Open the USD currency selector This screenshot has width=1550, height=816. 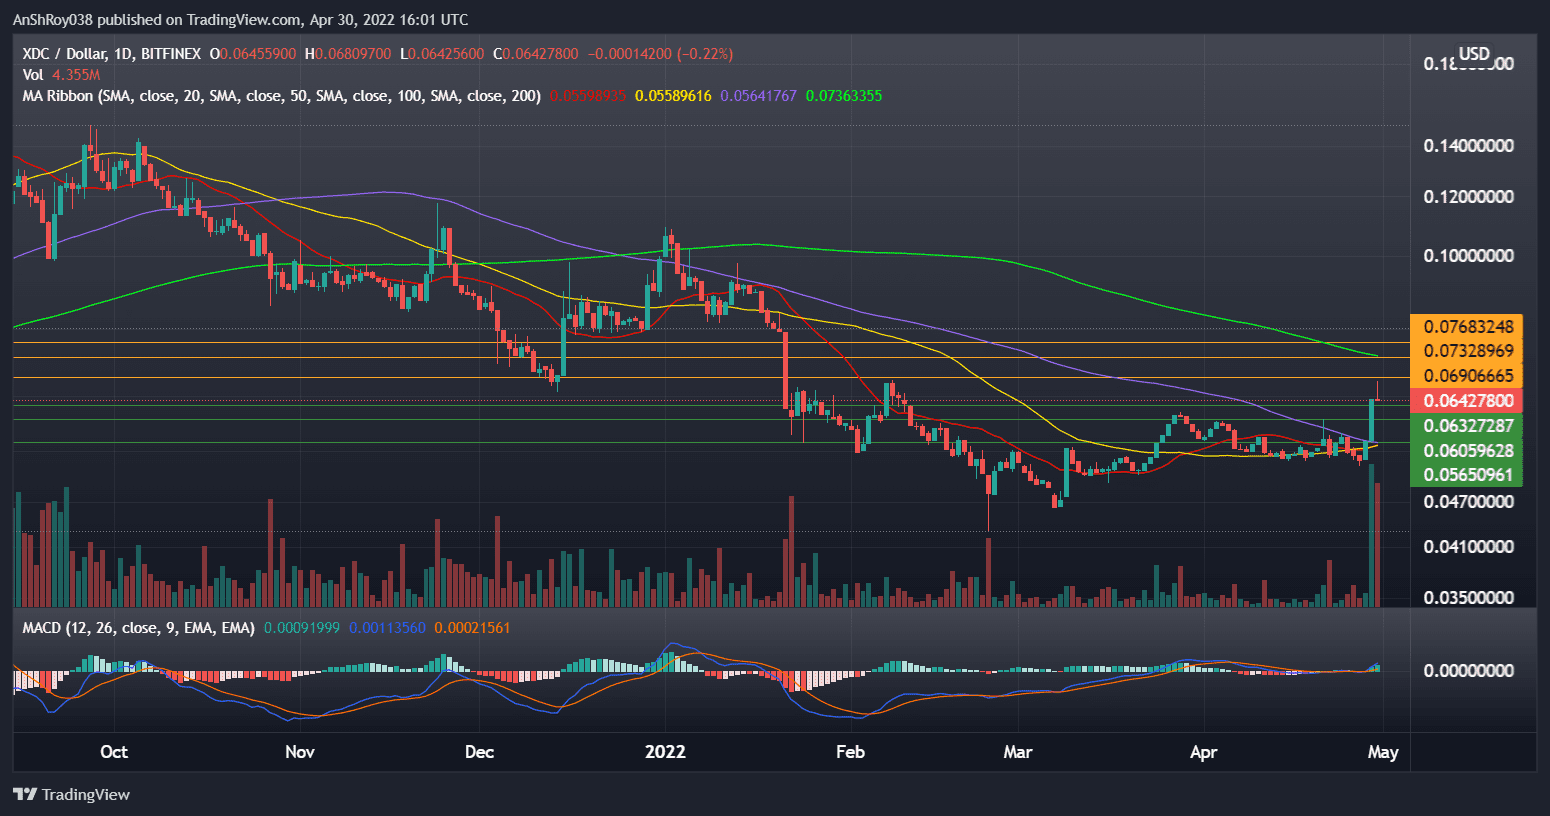click(1473, 54)
